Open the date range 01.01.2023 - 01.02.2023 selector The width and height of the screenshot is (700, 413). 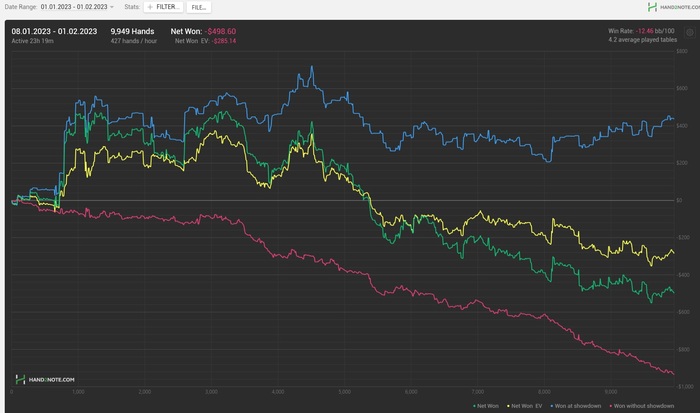point(76,7)
